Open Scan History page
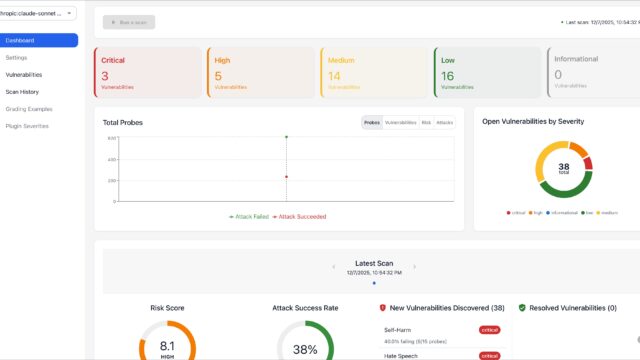640x360 pixels. [x=22, y=92]
